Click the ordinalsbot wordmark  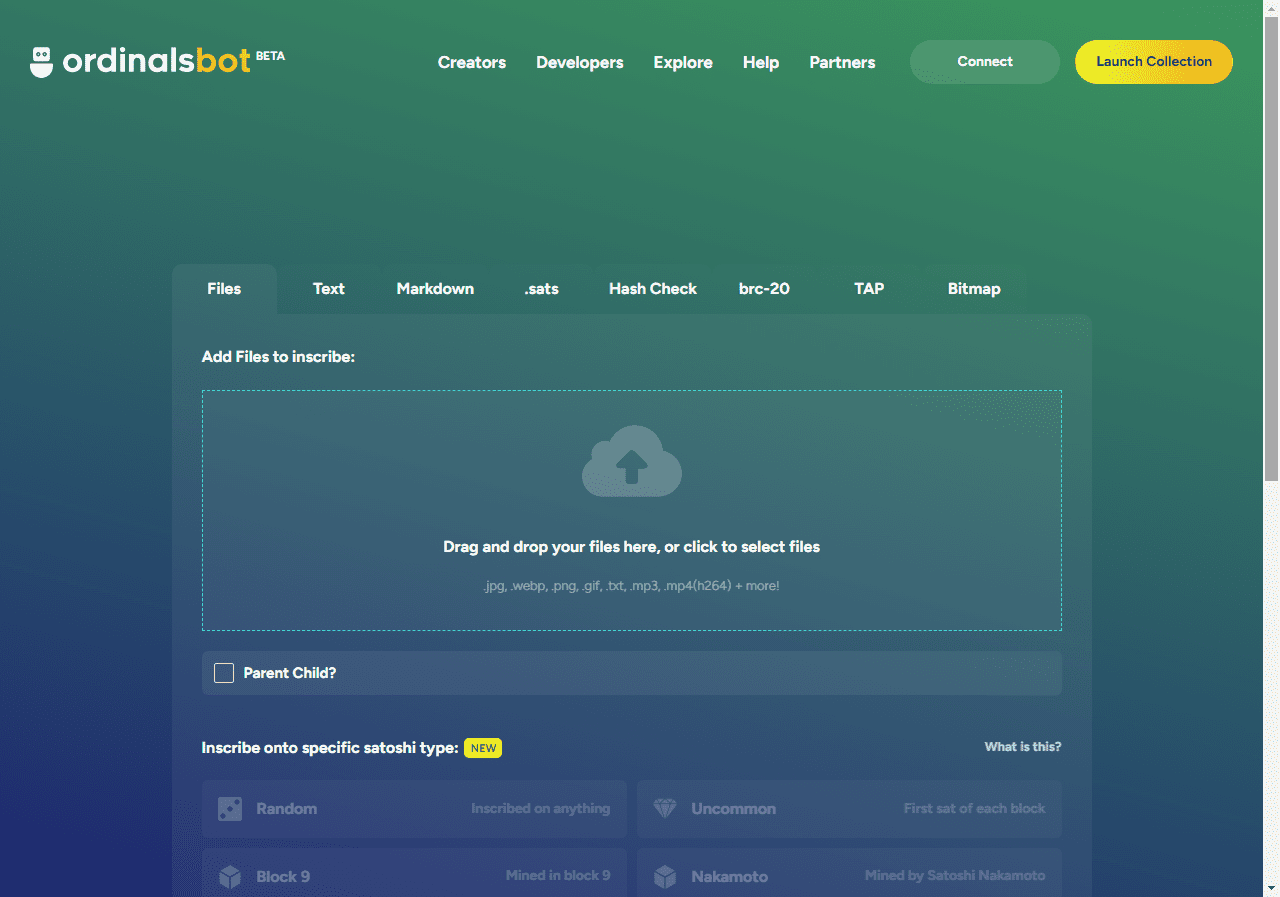click(156, 62)
